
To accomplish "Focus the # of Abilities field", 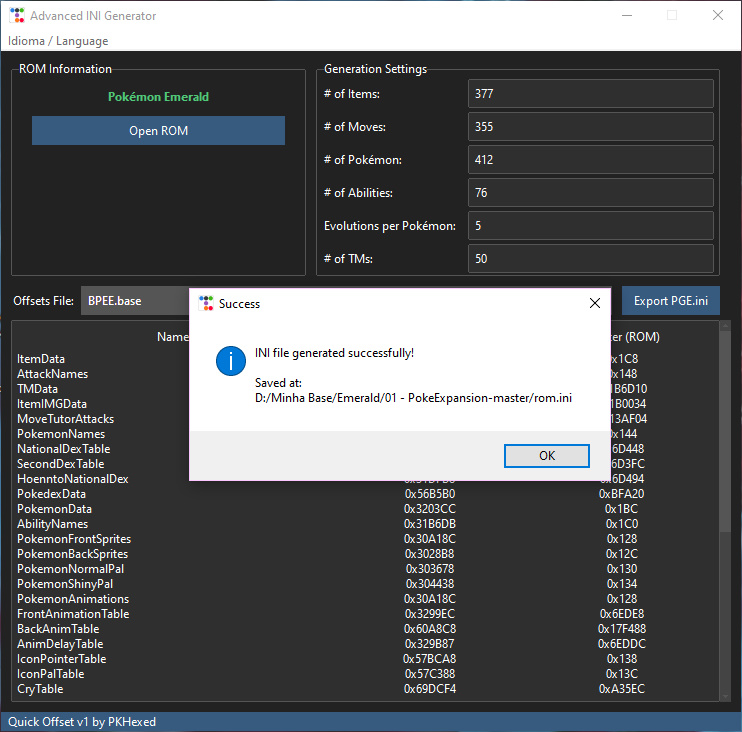I will (x=590, y=193).
